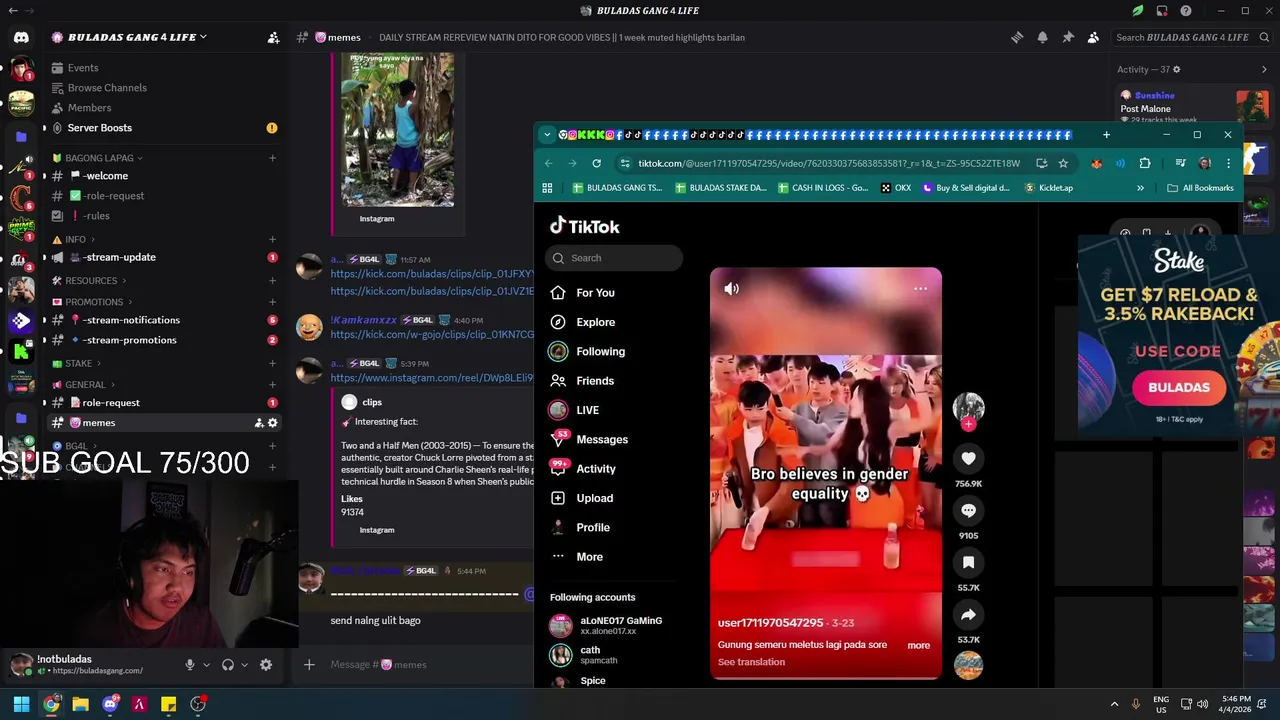Screen dimensions: 1280x720
Task: Open Browse Channels in Discord
Action: [x=107, y=88]
